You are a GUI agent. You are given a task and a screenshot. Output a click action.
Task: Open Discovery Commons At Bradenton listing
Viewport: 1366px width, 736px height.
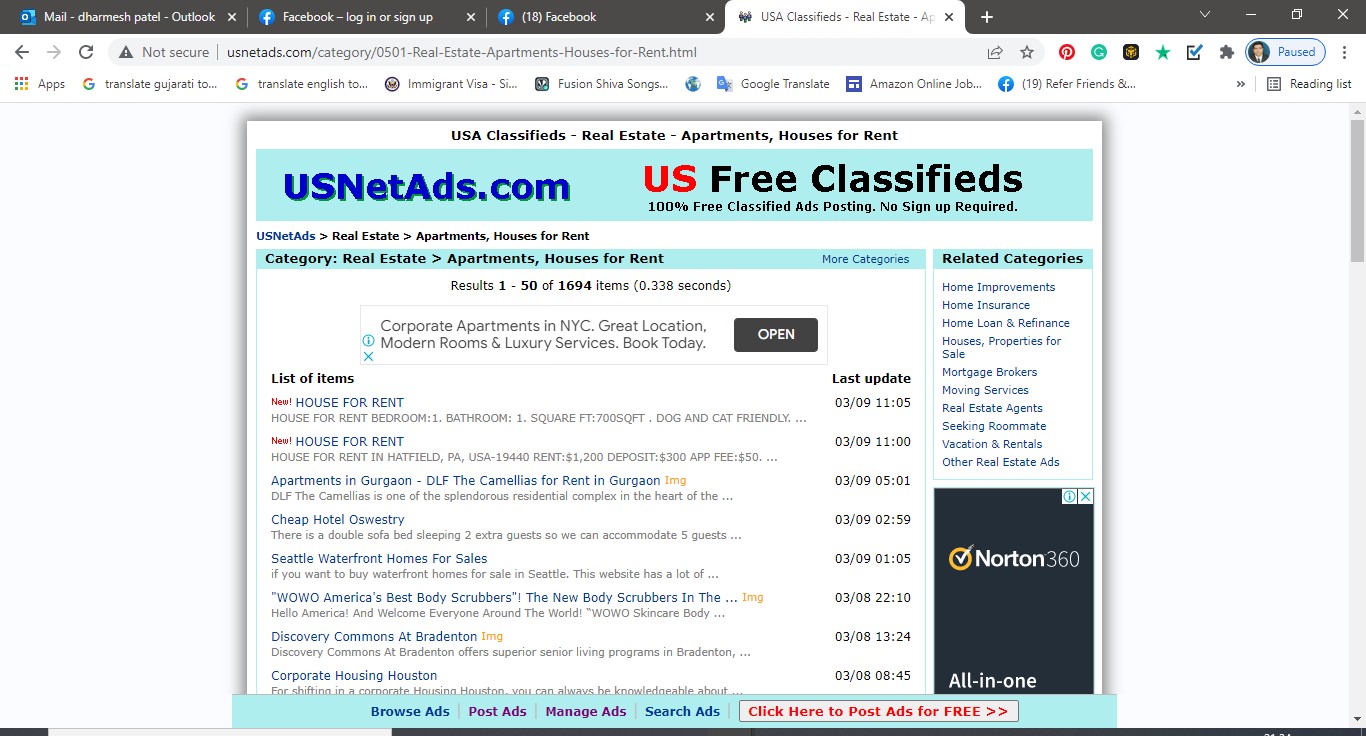374,636
